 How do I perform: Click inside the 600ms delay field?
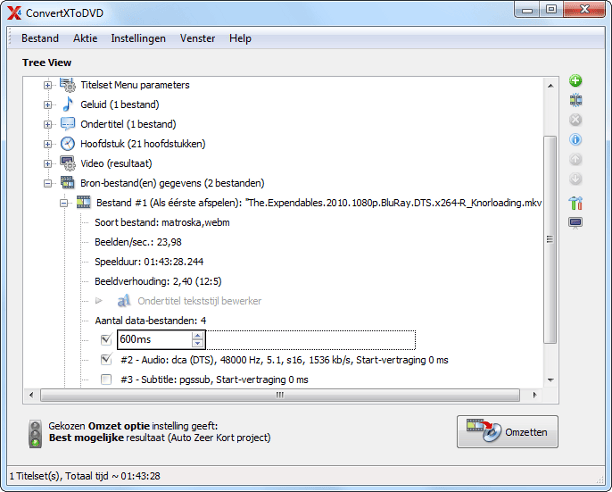(155, 339)
